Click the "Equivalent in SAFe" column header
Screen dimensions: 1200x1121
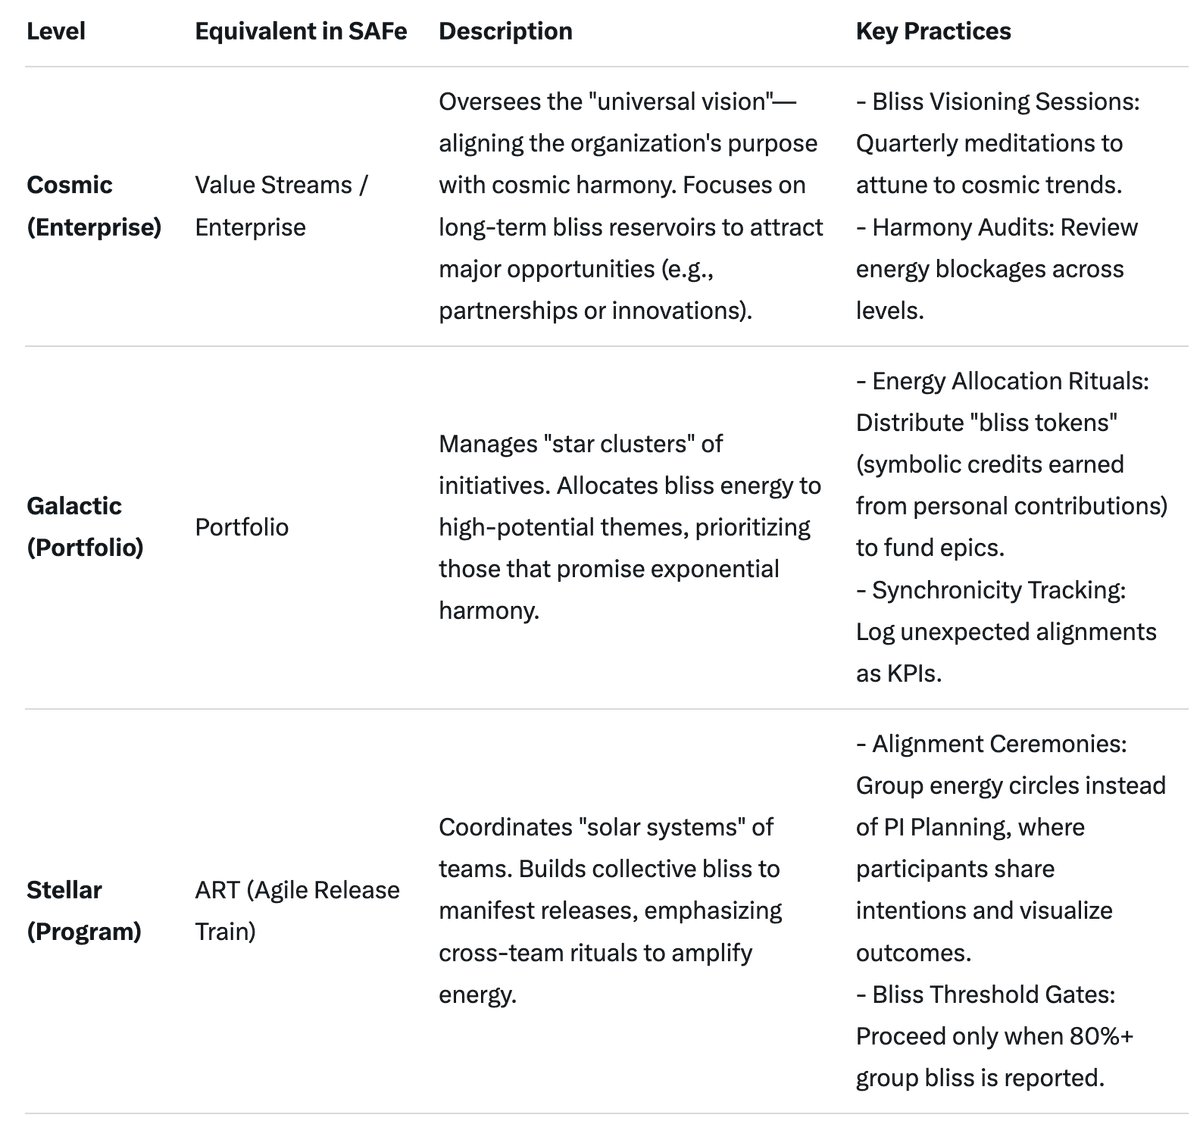tap(301, 31)
